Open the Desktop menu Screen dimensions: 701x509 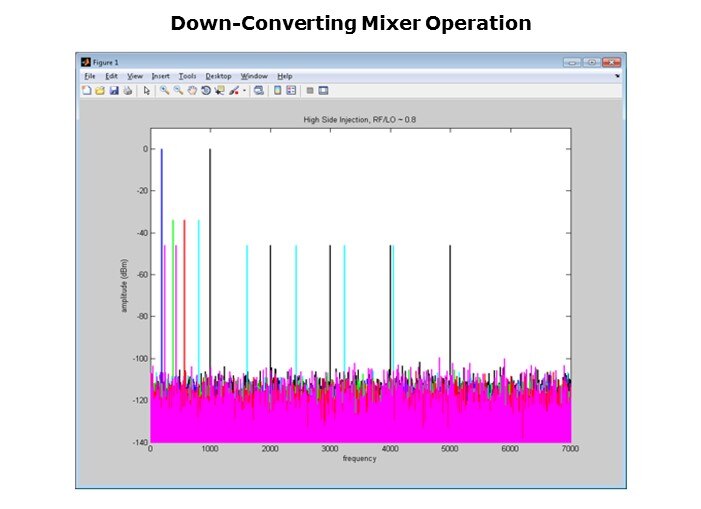pos(218,76)
